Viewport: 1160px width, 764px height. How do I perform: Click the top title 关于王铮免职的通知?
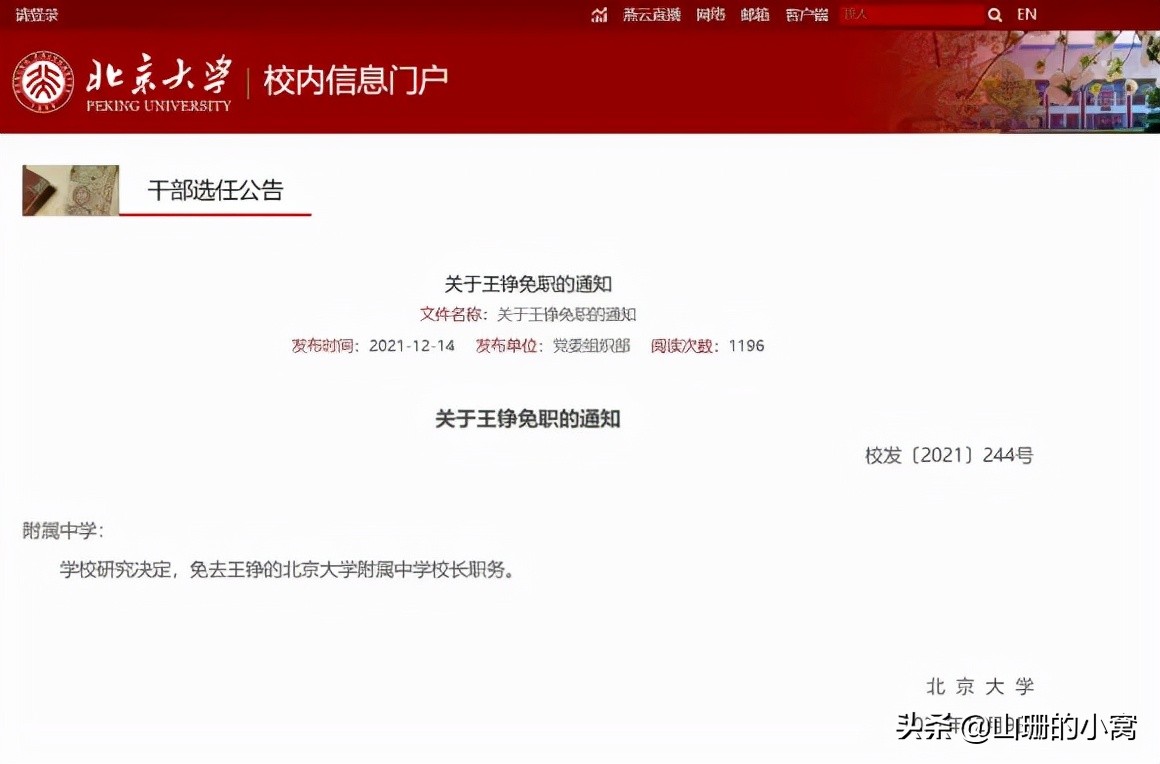click(x=527, y=283)
